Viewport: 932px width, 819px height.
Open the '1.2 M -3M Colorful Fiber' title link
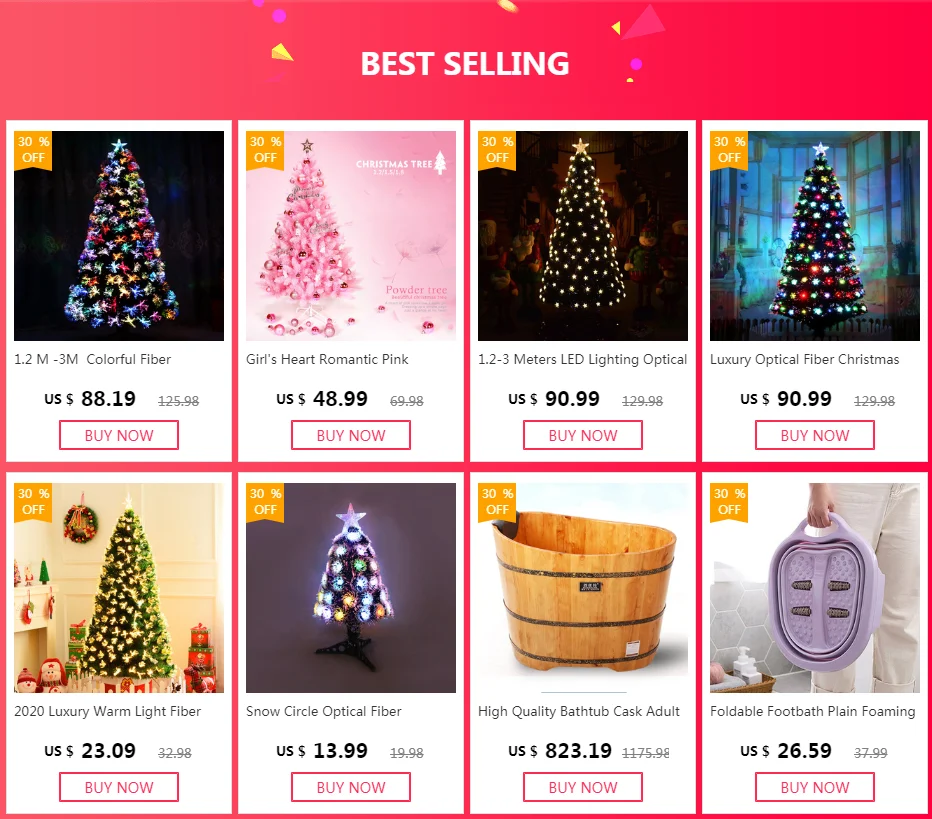(93, 360)
